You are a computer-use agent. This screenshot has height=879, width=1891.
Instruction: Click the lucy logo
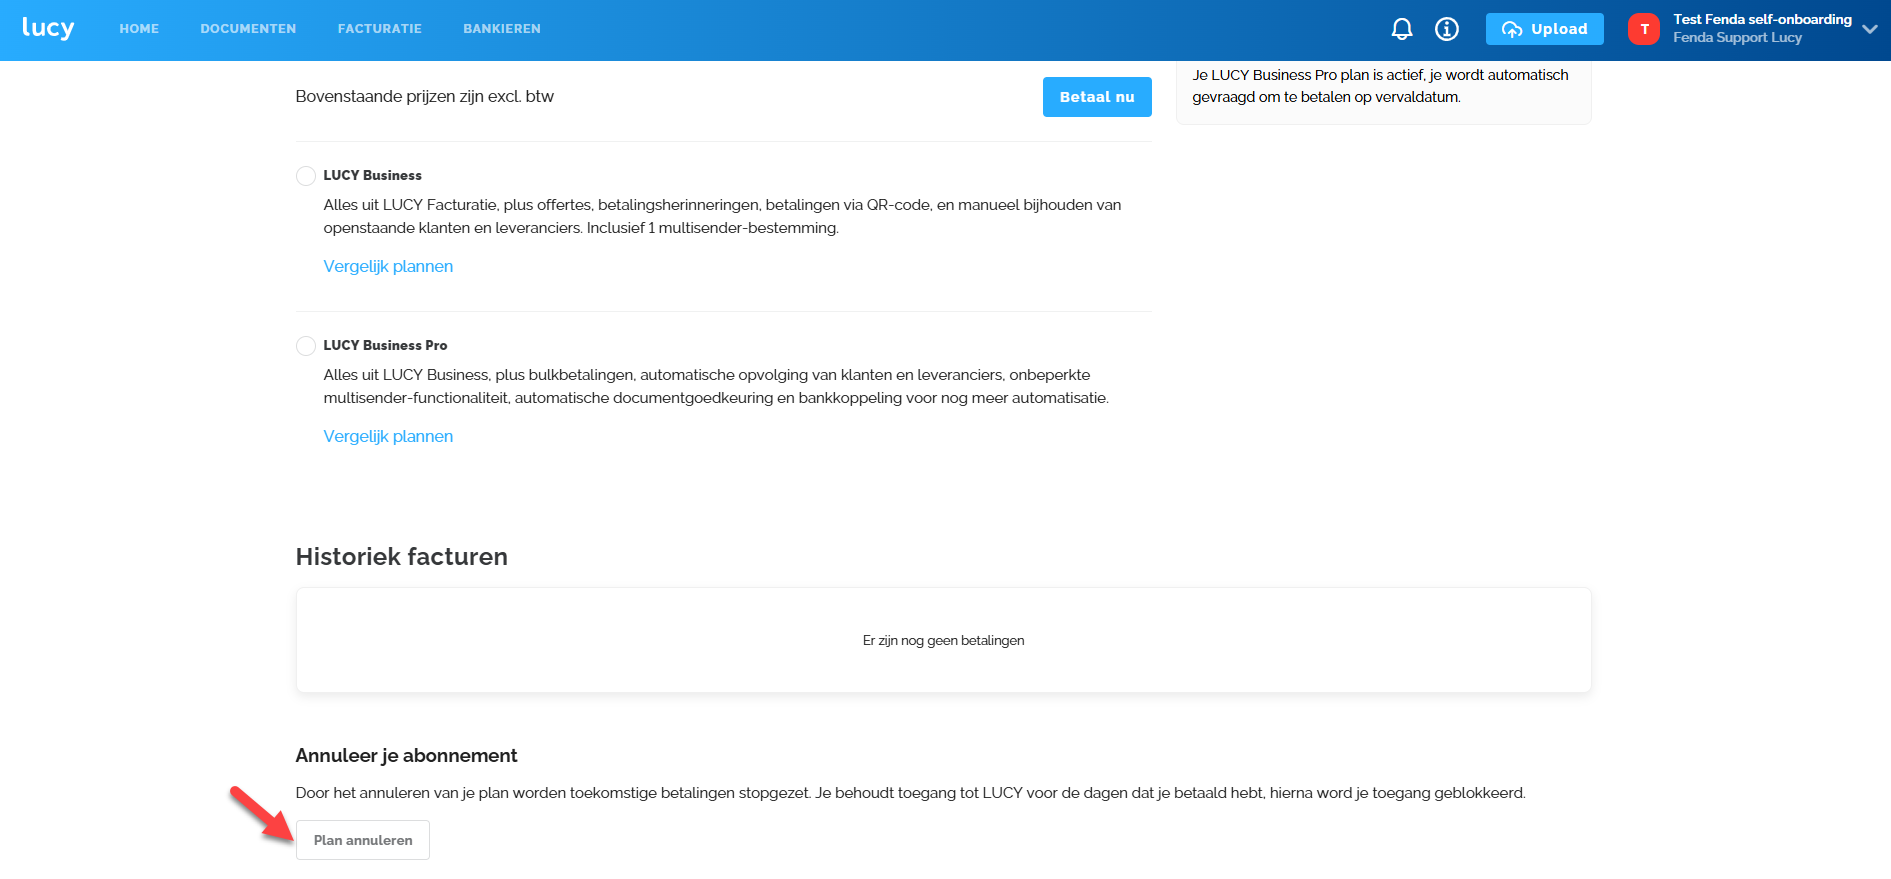(x=48, y=28)
